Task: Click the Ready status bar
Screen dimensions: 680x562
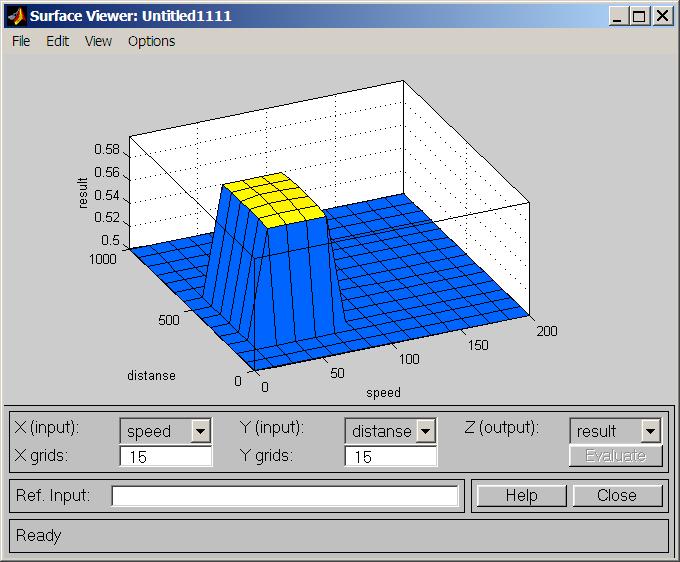Action: [x=339, y=535]
